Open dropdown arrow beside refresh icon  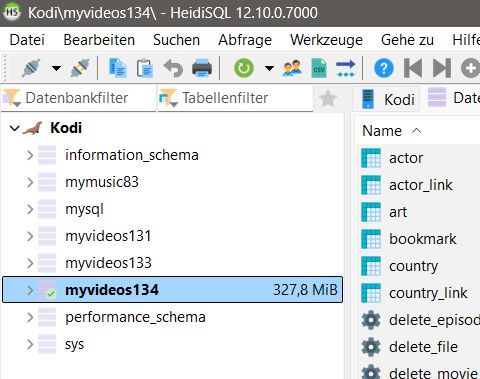pos(269,68)
